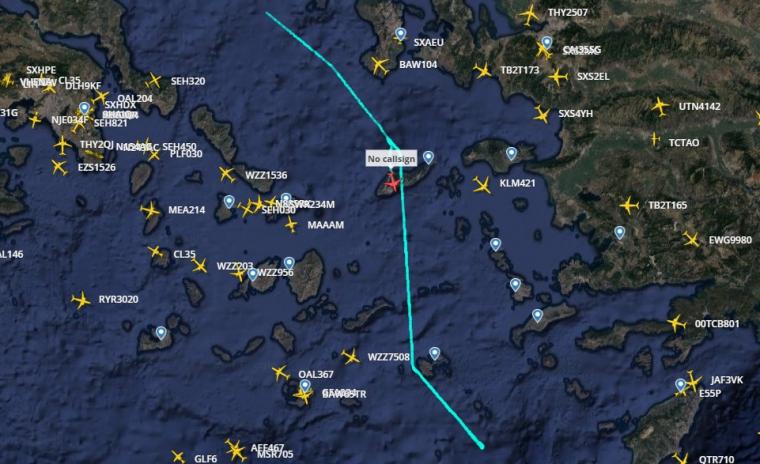Viewport: 760px width, 464px height.
Task: Select the red No callsign aircraft
Action: (392, 183)
